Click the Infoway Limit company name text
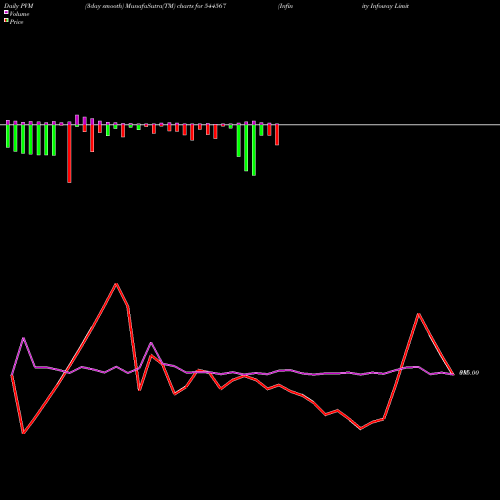The image size is (500, 500). pyautogui.click(x=385, y=6)
